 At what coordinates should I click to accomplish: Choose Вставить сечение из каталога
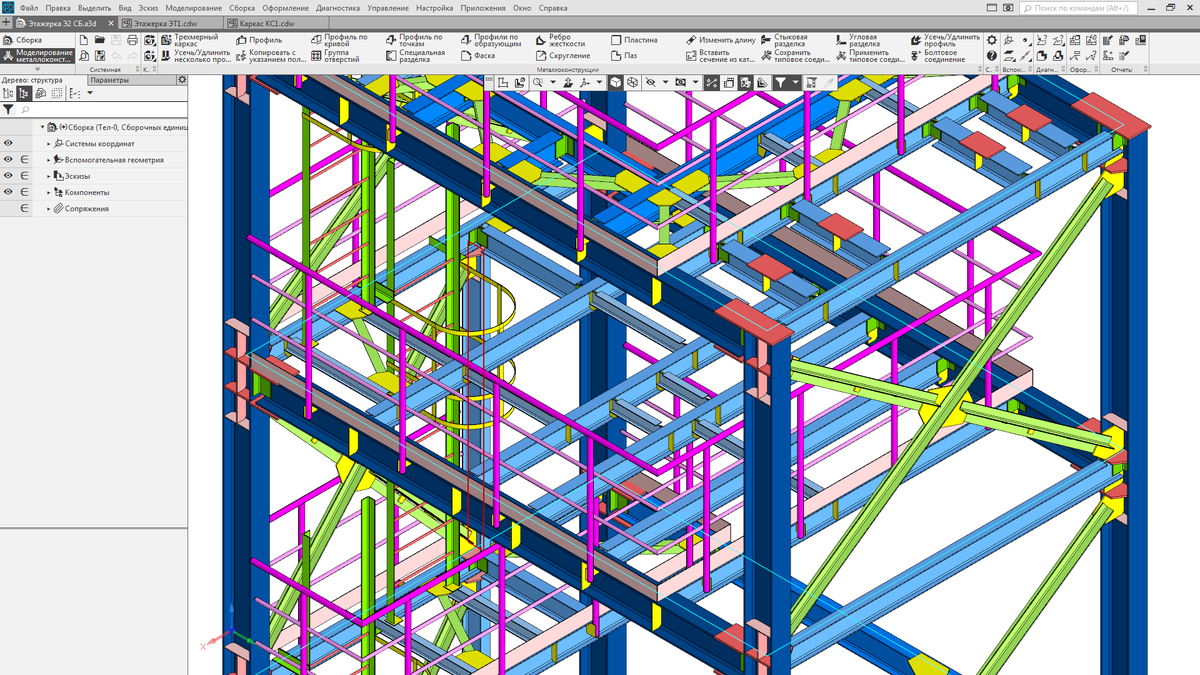(720, 56)
